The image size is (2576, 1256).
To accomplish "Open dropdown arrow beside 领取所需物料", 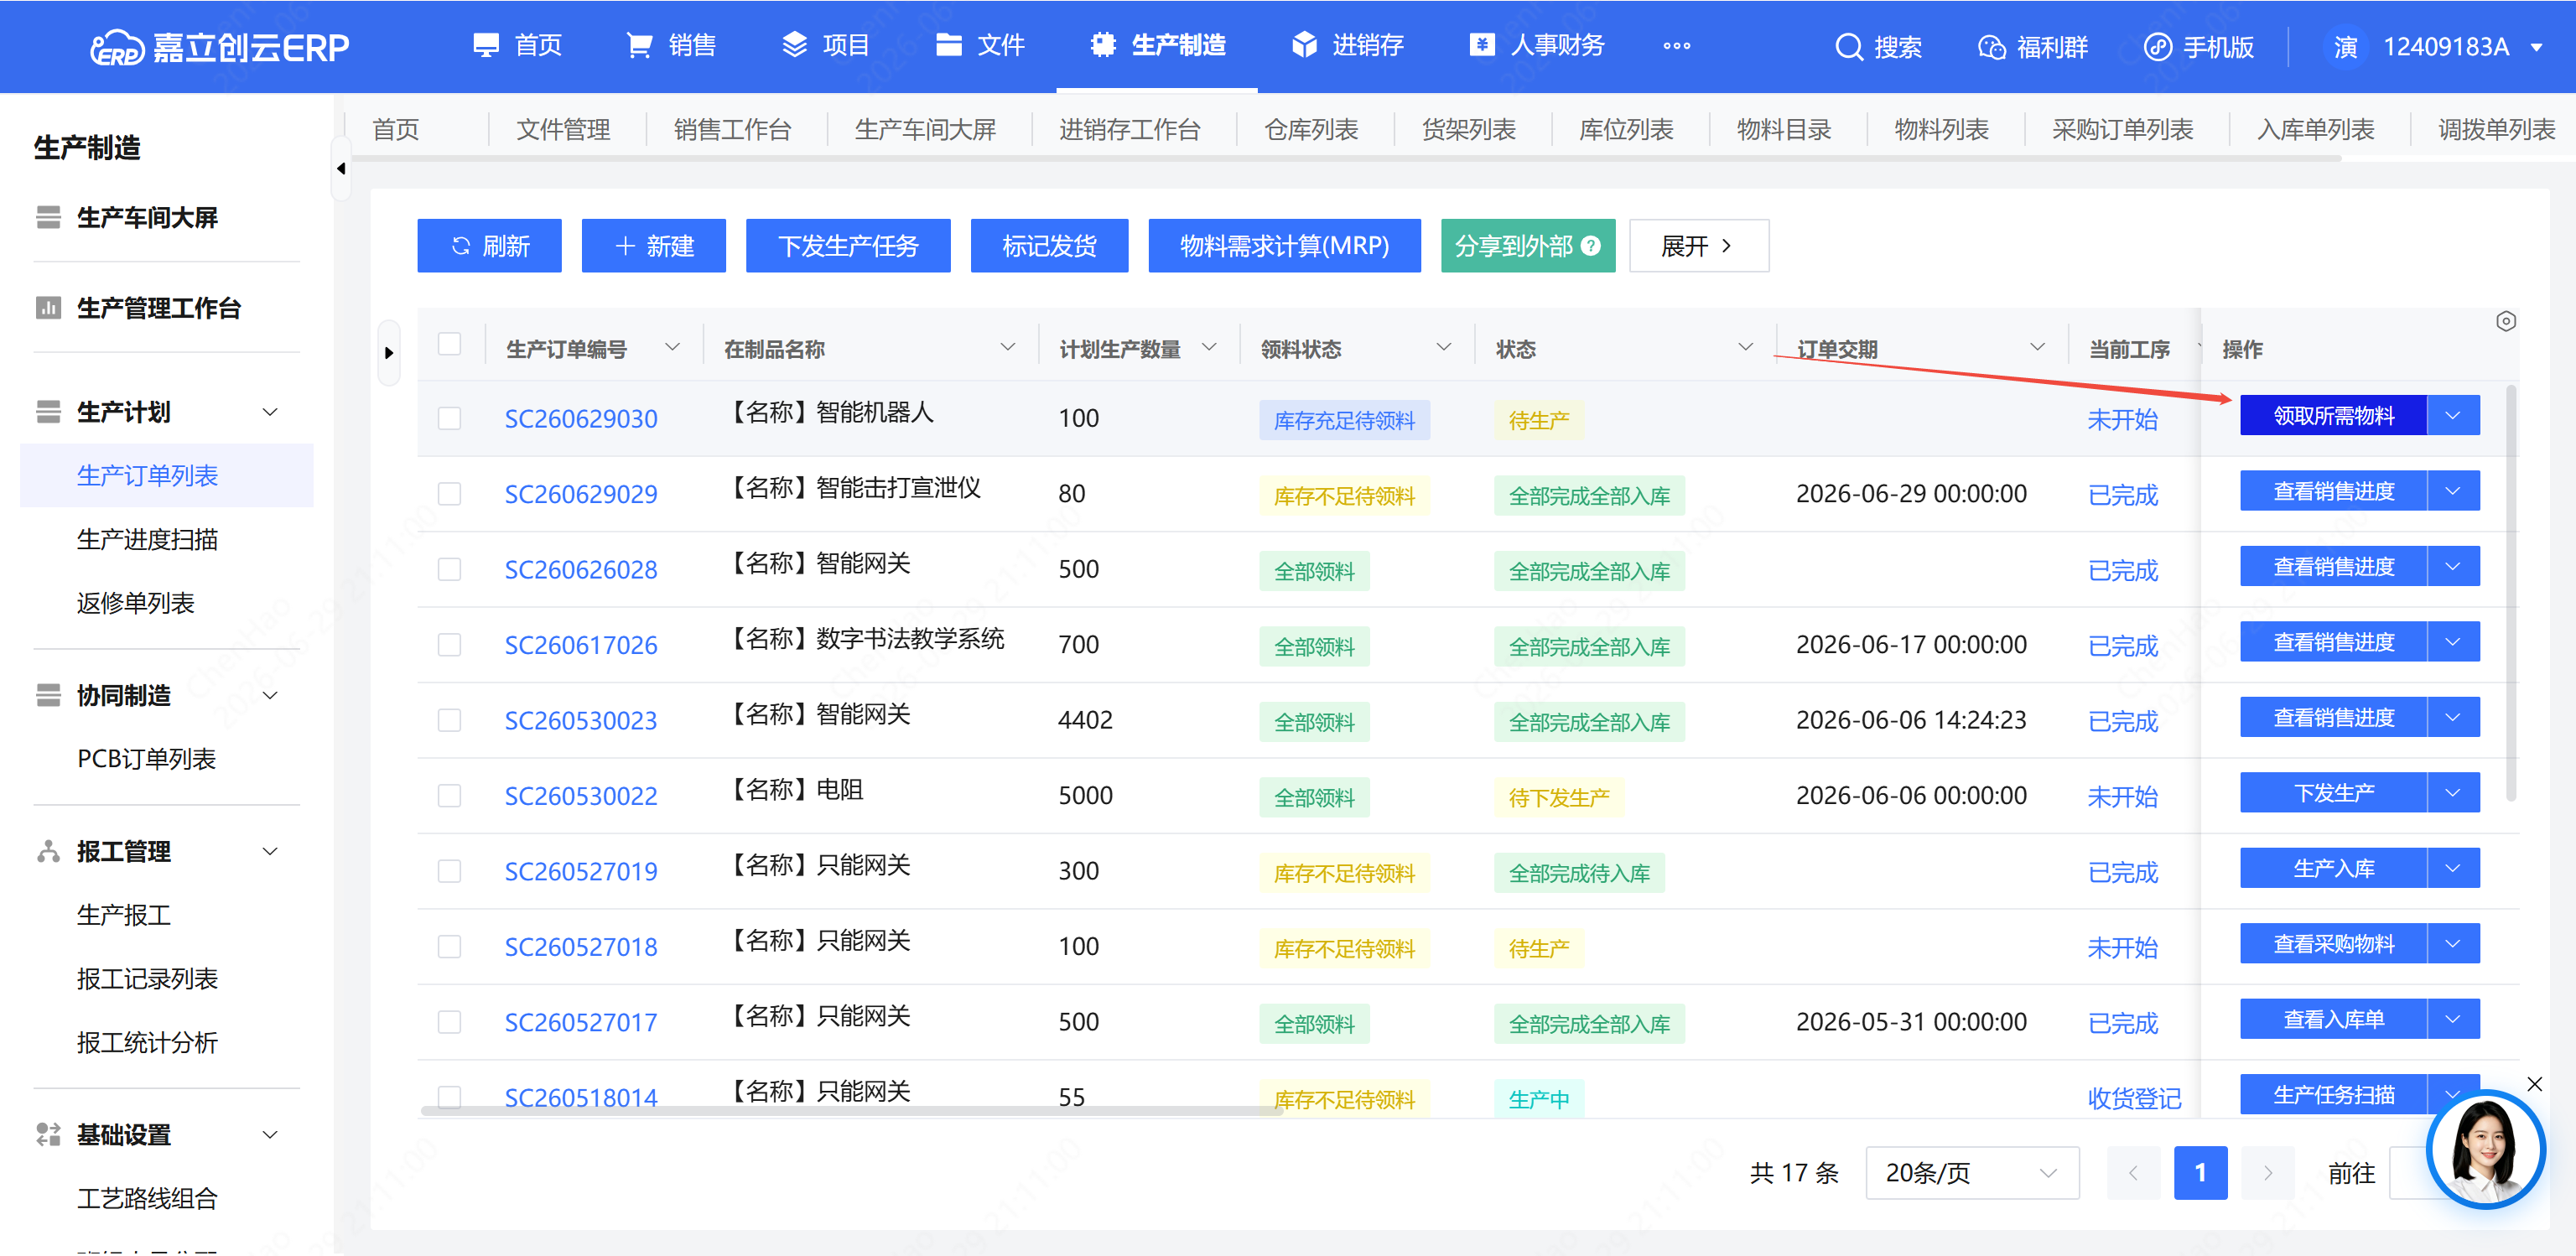I will [2453, 415].
